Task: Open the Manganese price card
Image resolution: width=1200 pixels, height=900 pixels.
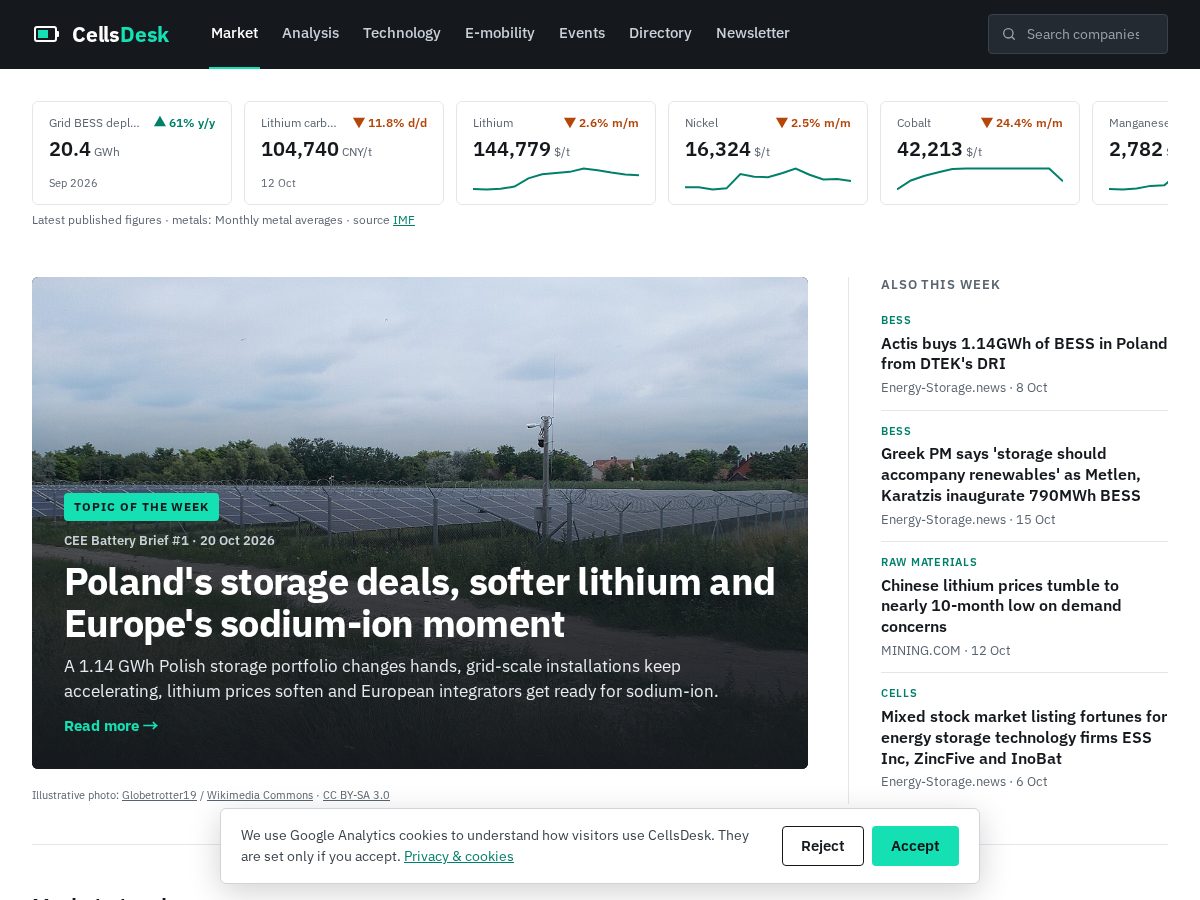Action: (x=1130, y=153)
